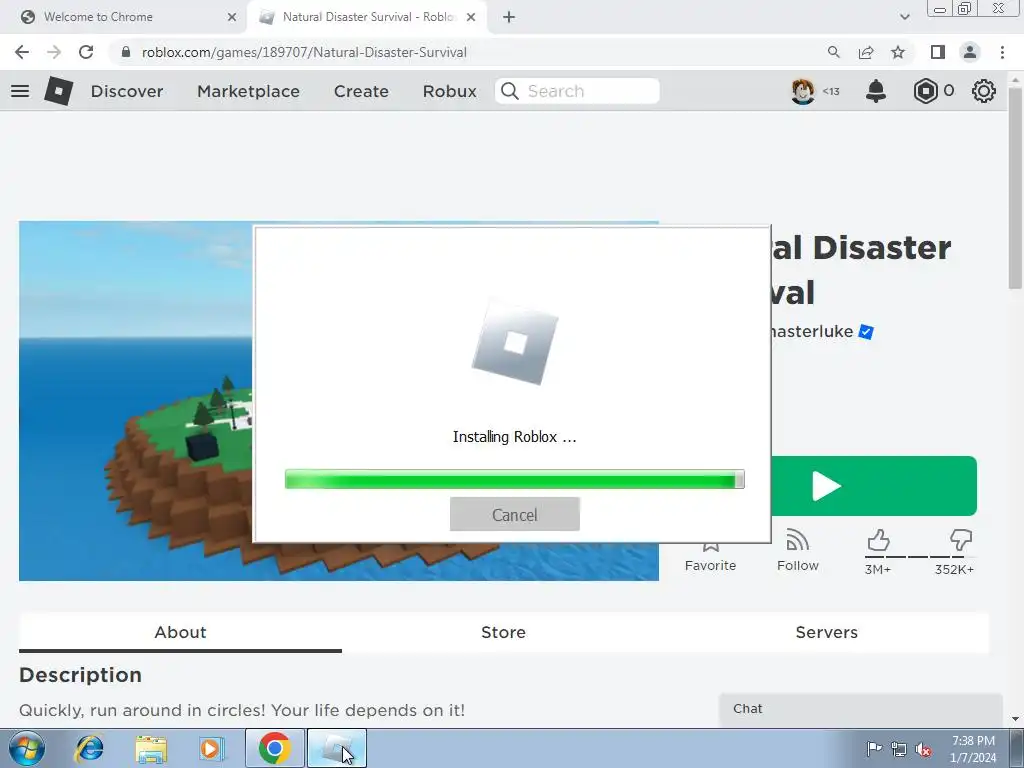Image resolution: width=1024 pixels, height=768 pixels.
Task: Open the Robux page
Action: (x=449, y=91)
